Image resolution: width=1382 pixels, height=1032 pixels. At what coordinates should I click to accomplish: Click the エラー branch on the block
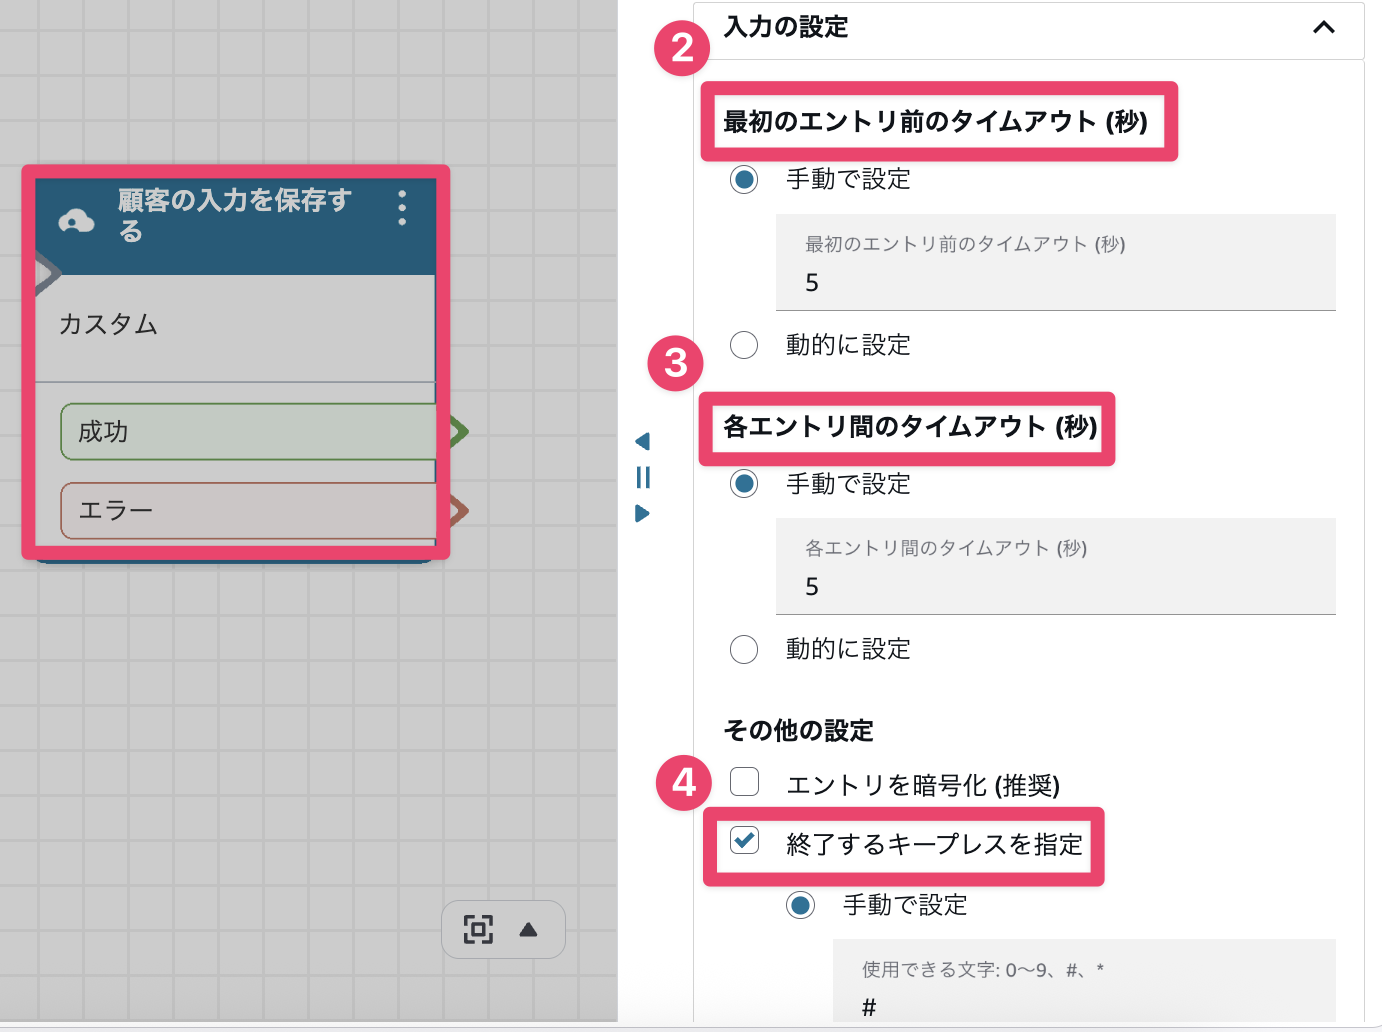click(x=248, y=511)
